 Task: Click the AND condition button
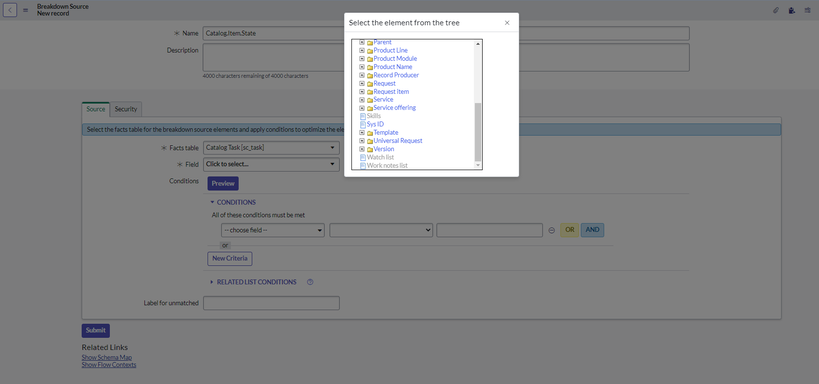tap(592, 230)
